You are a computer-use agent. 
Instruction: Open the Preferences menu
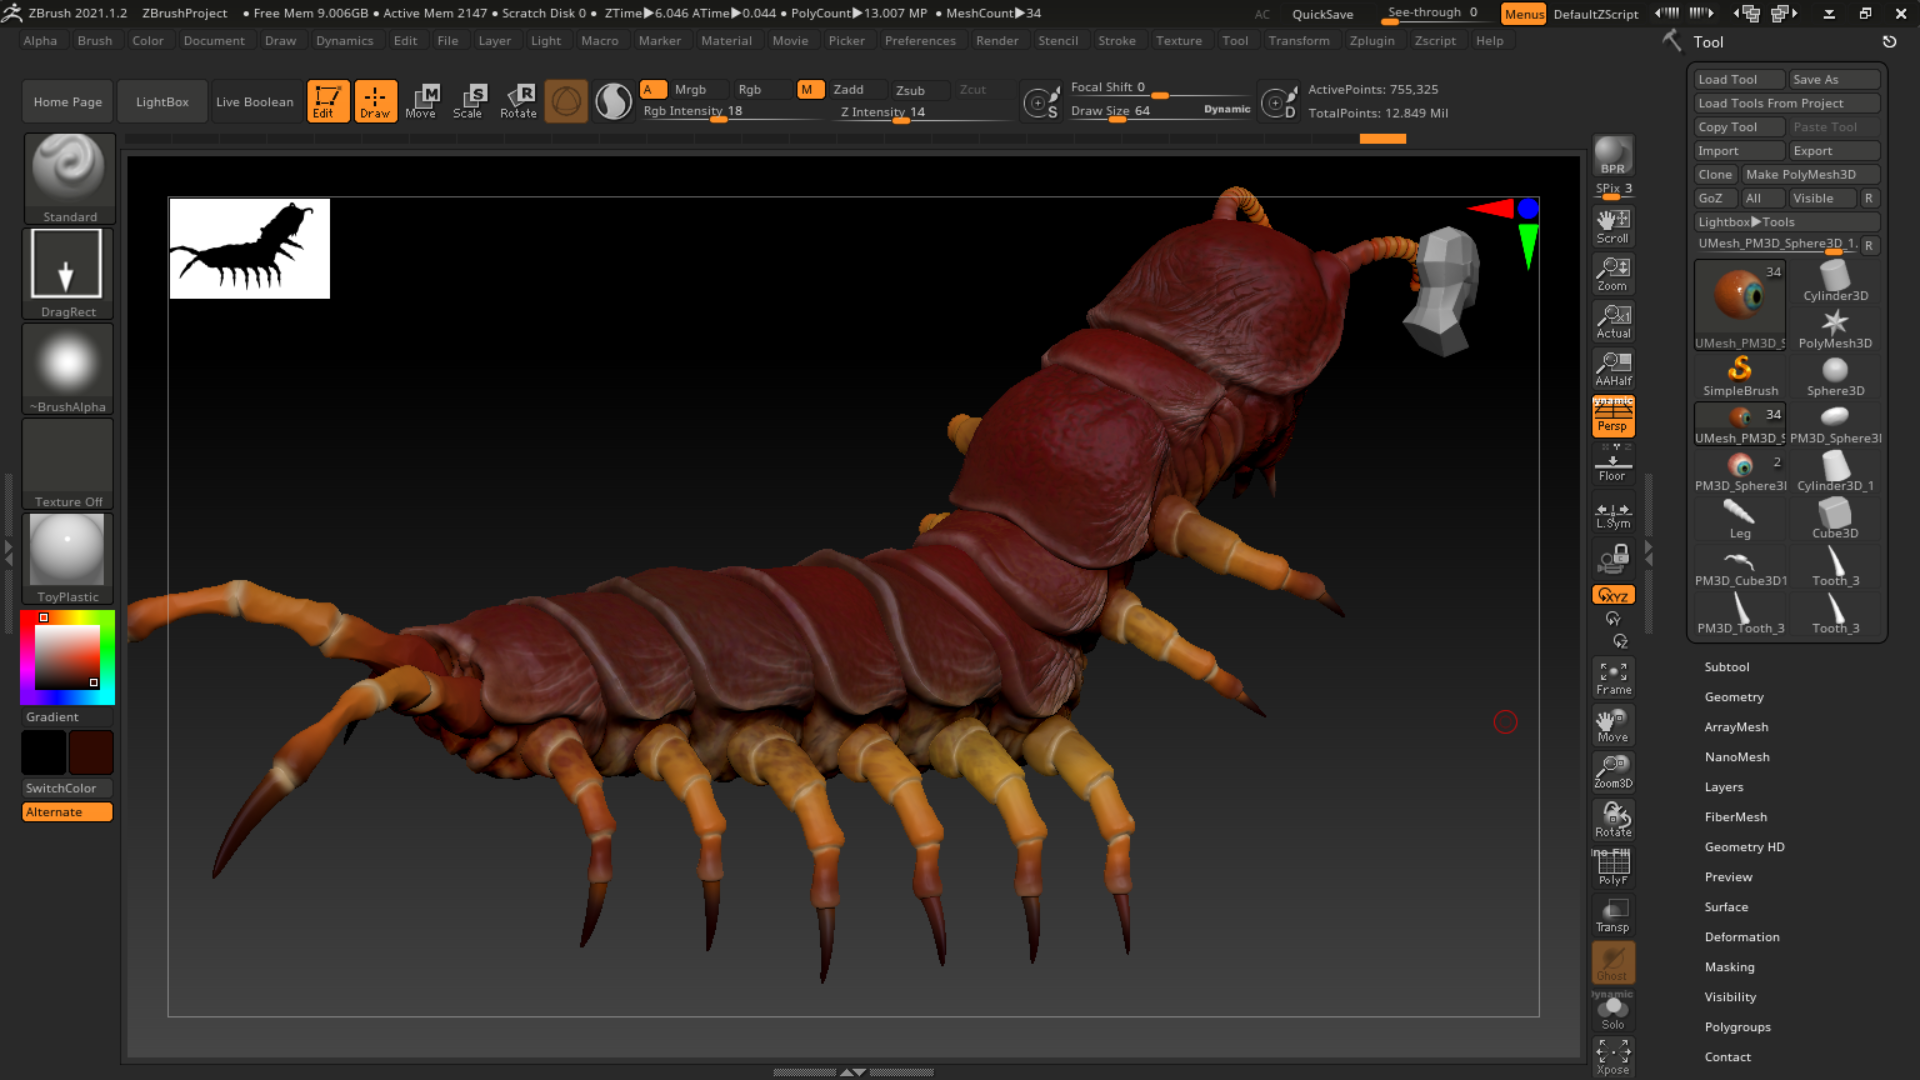(x=920, y=40)
